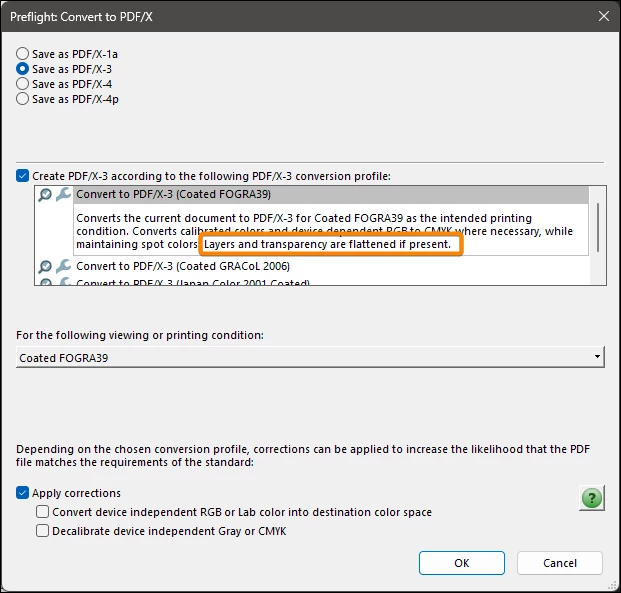
Task: Enable Convert device independent RGB or Lab checkbox
Action: click(x=42, y=512)
